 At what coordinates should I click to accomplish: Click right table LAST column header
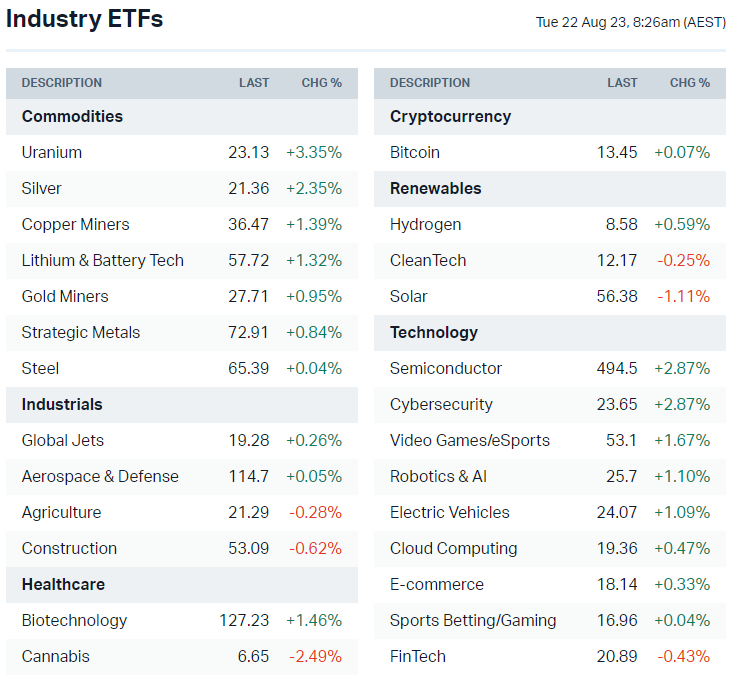(x=622, y=83)
